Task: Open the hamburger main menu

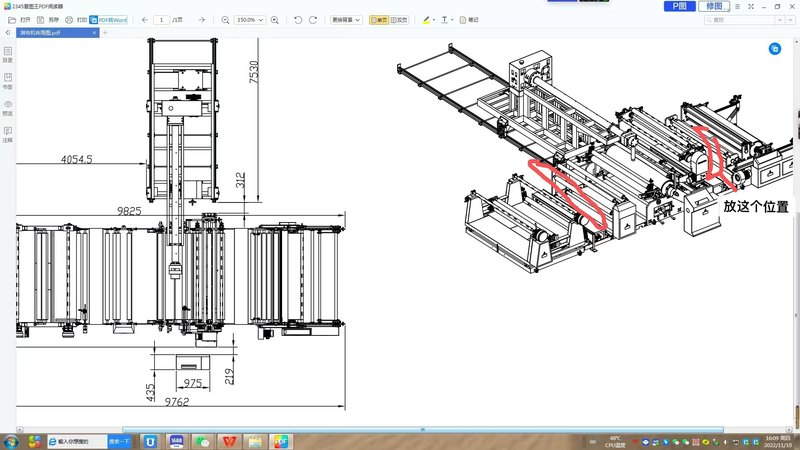Action: [x=737, y=7]
